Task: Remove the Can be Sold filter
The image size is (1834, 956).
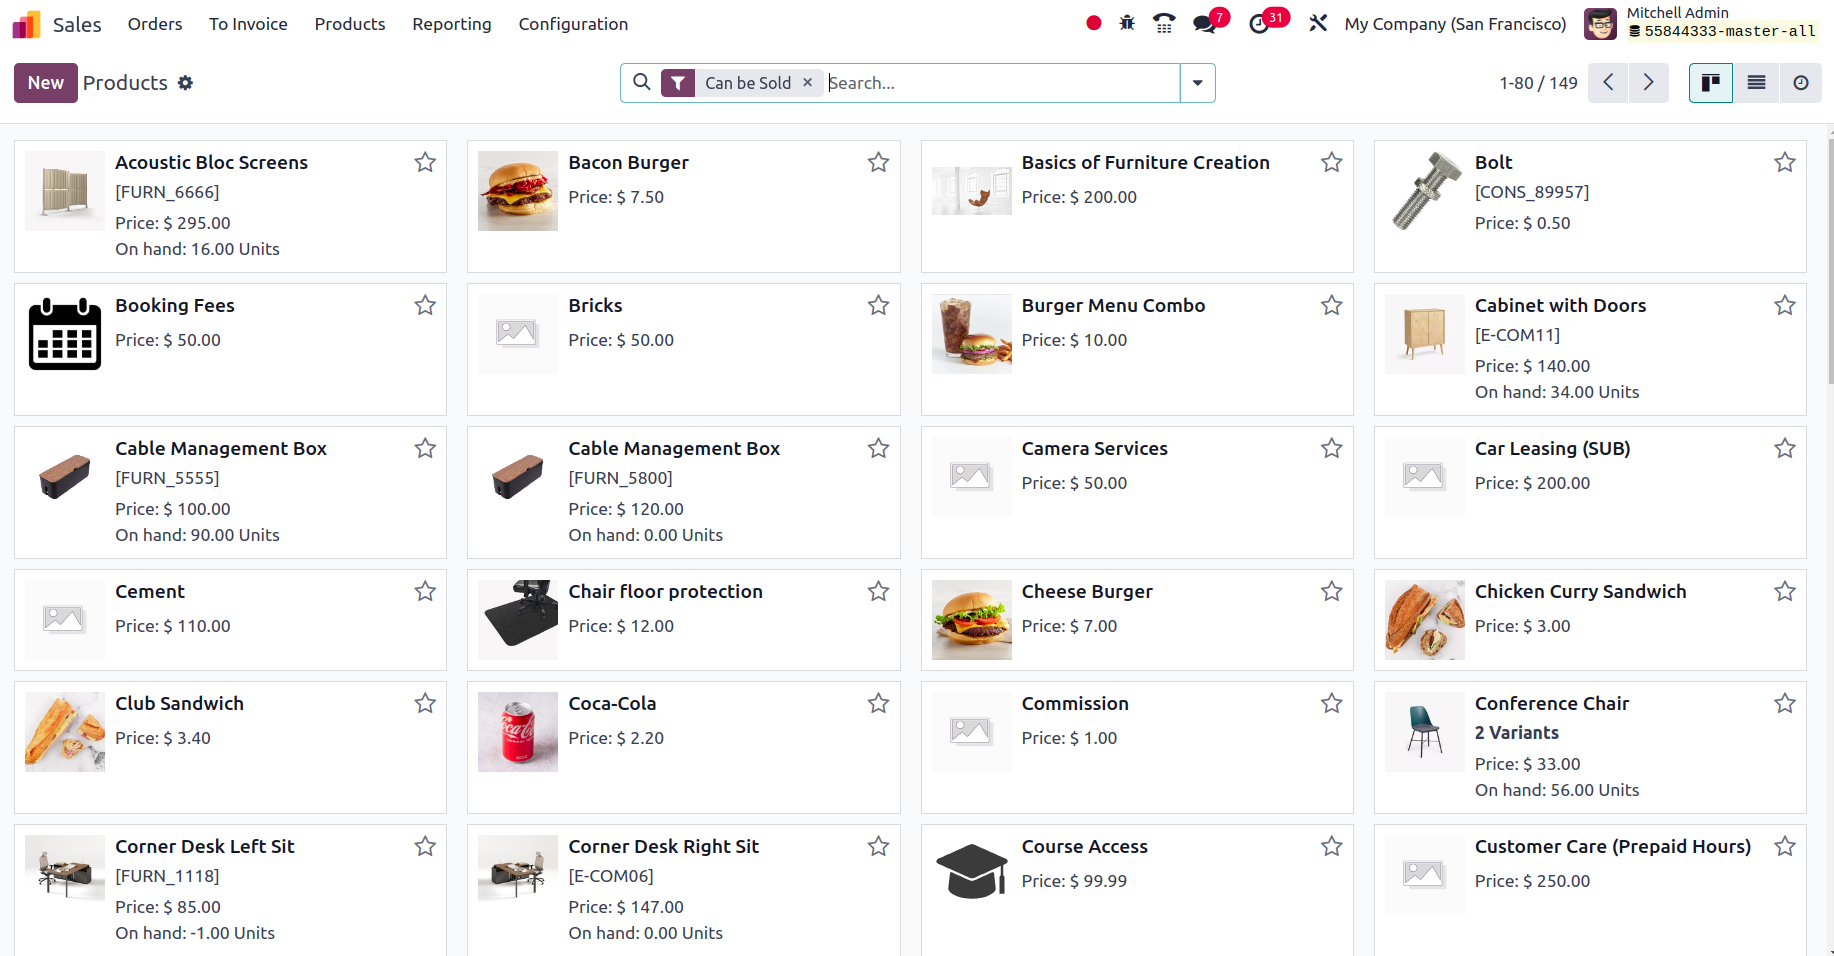Action: coord(808,83)
